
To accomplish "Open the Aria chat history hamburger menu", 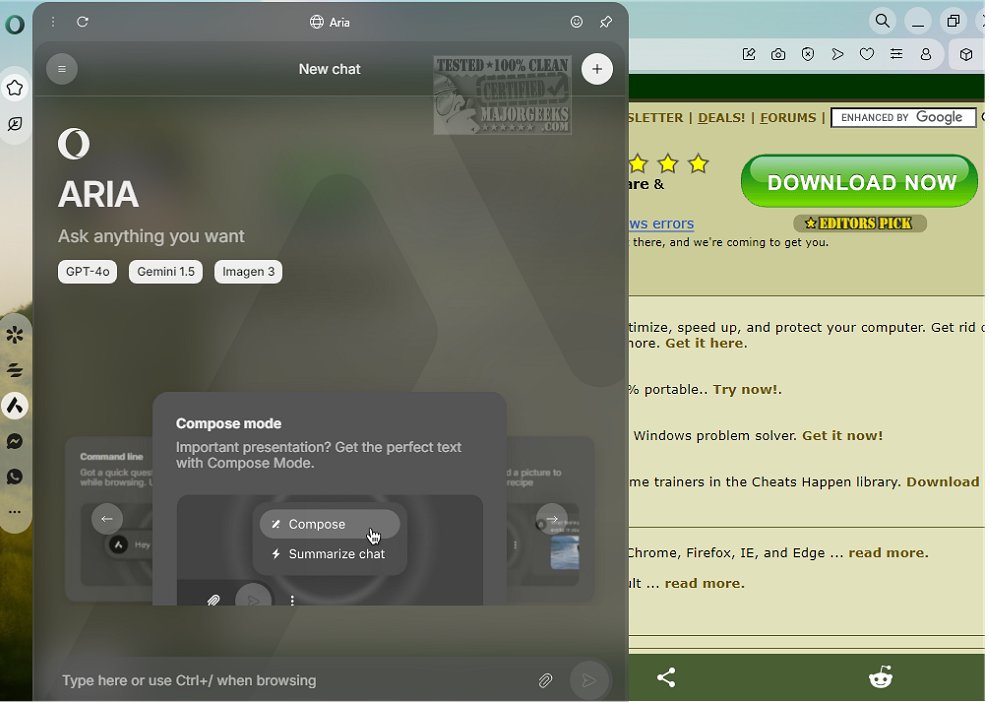I will click(62, 69).
